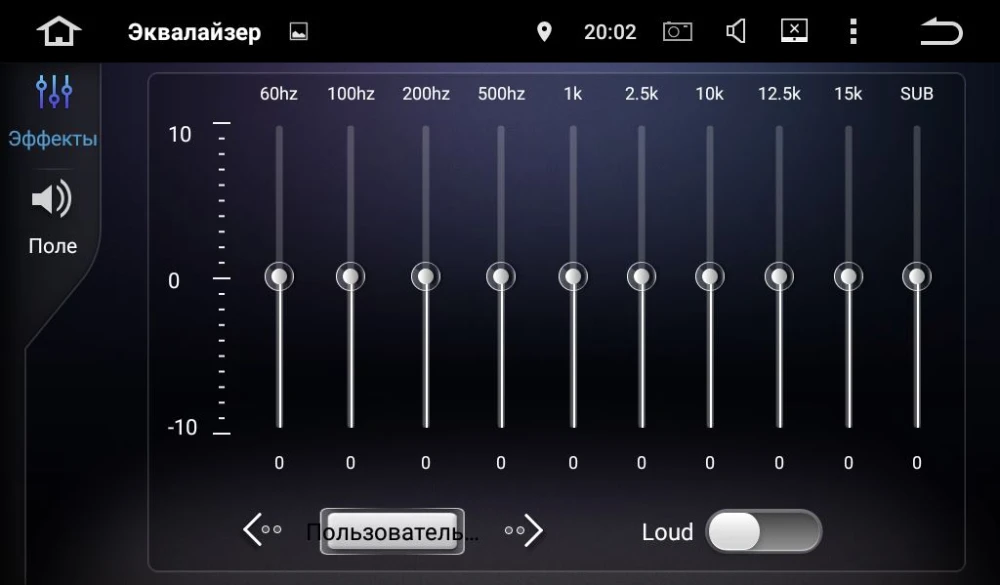Toggle the Loud switch

tap(763, 531)
